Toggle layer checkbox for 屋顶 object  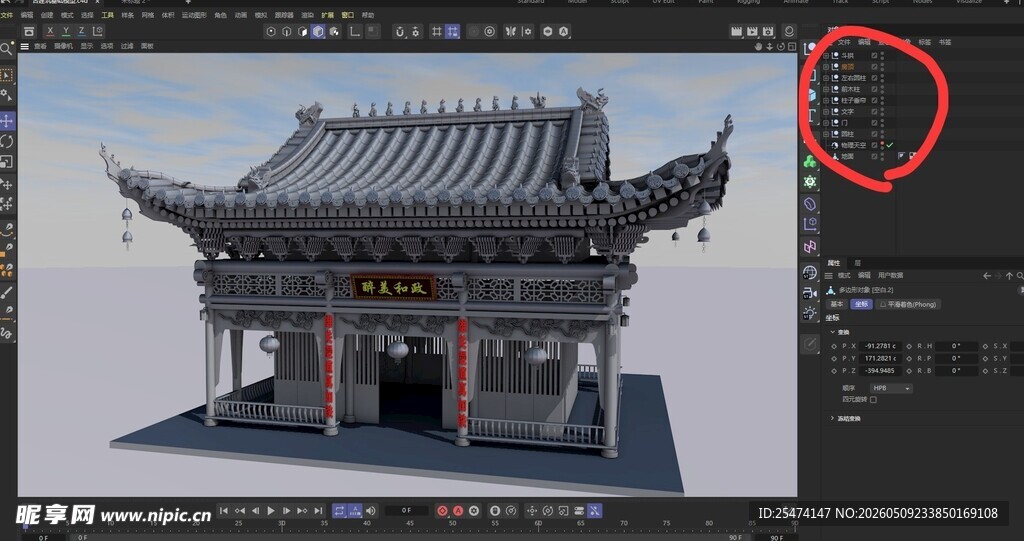tap(874, 67)
